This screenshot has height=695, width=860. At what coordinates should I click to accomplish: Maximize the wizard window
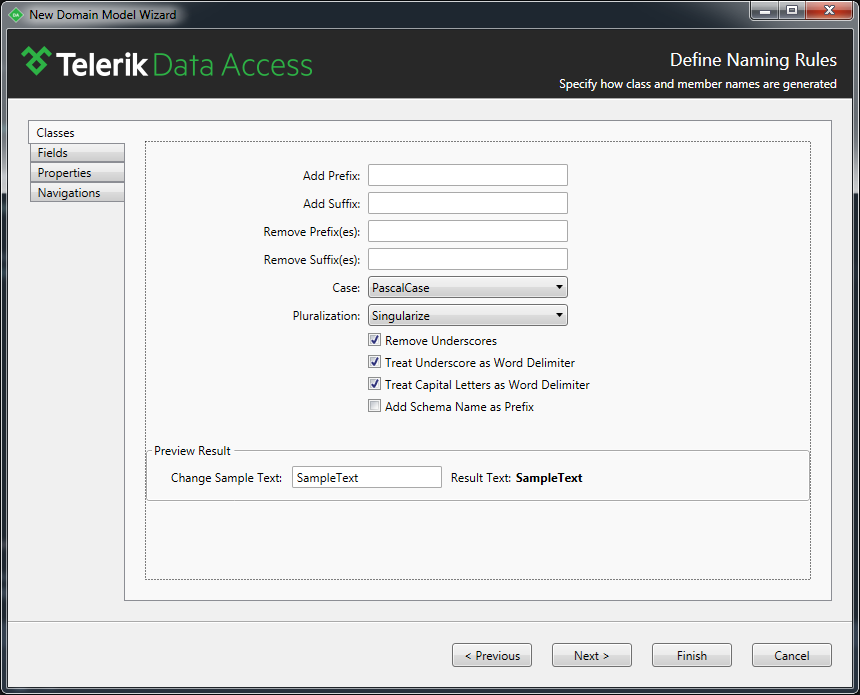coord(792,10)
